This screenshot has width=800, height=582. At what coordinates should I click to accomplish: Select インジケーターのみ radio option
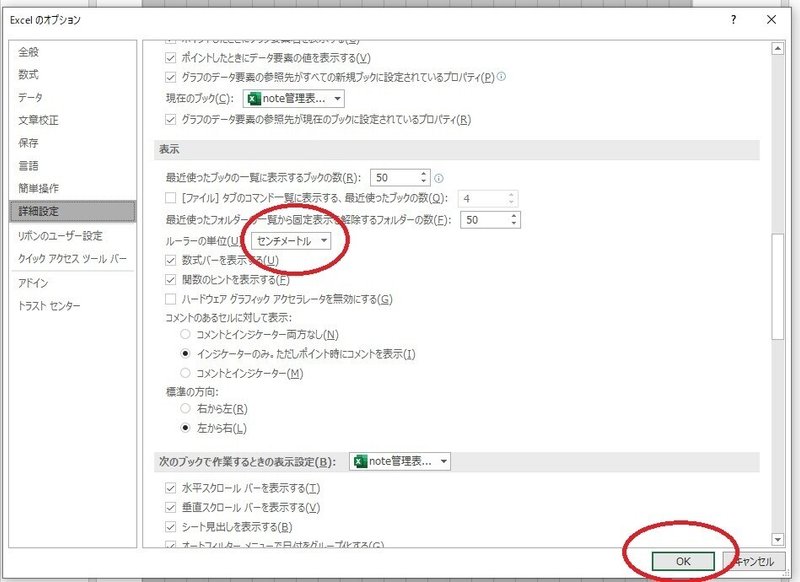click(x=185, y=353)
